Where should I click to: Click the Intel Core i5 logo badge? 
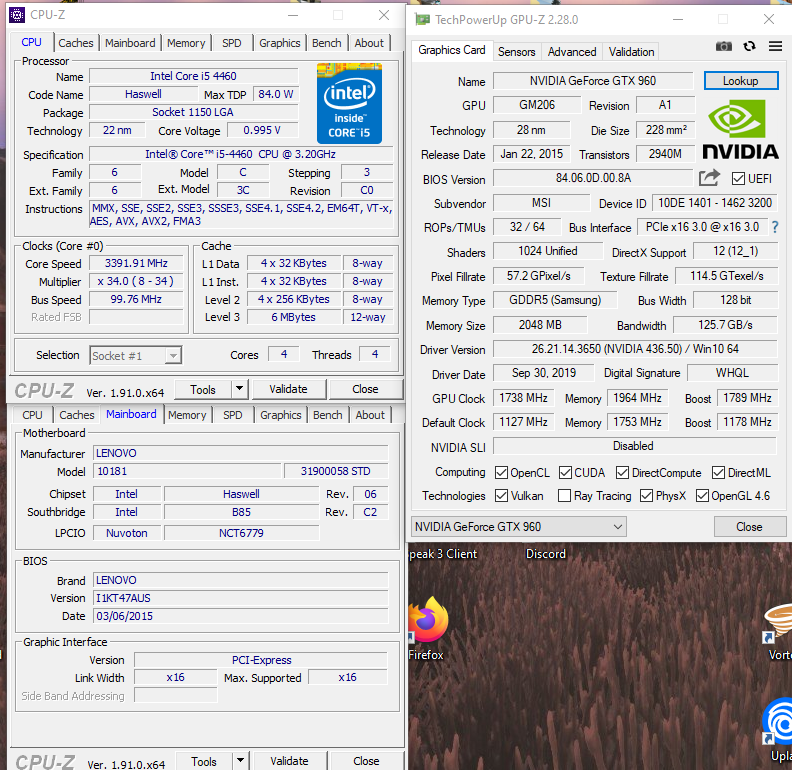click(x=349, y=104)
